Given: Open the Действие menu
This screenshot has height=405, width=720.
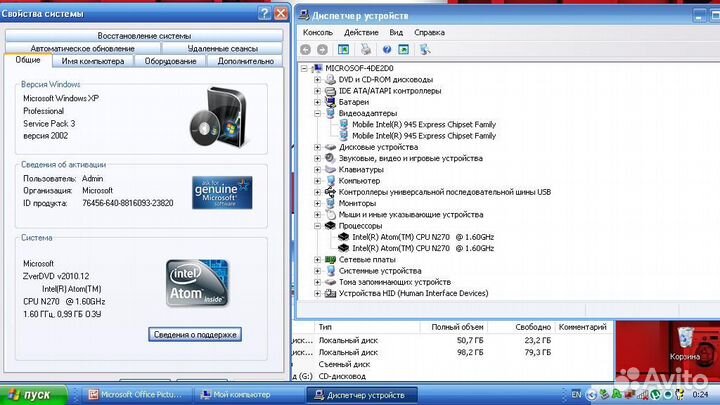Looking at the screenshot, I should pyautogui.click(x=361, y=33).
